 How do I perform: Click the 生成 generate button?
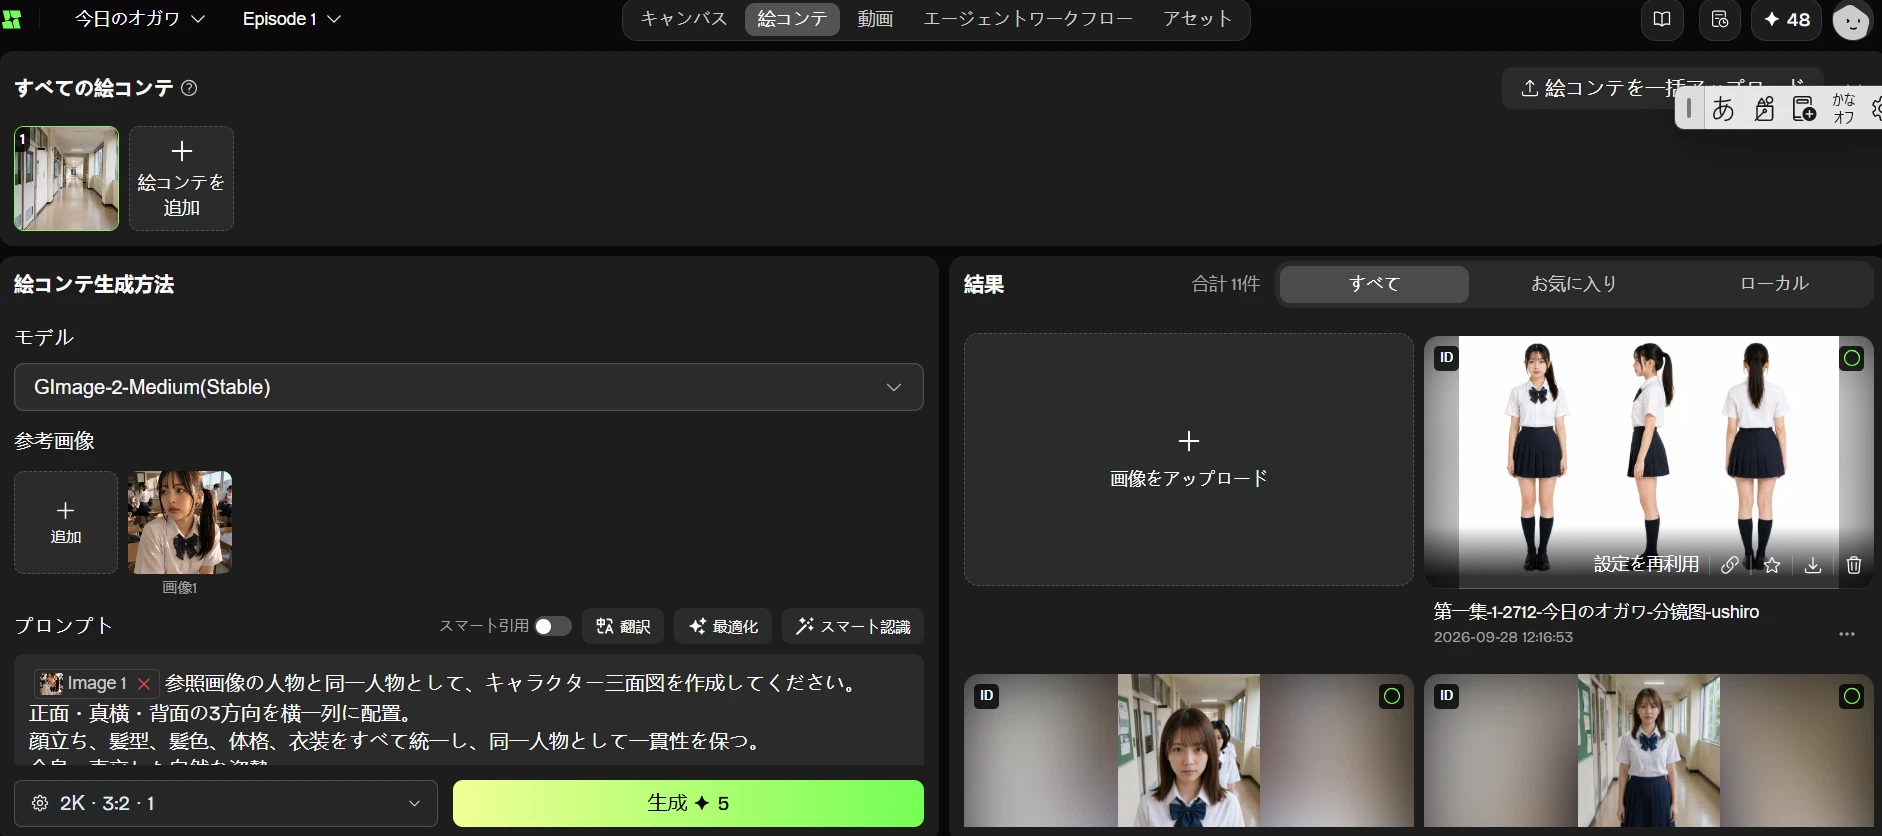point(688,803)
